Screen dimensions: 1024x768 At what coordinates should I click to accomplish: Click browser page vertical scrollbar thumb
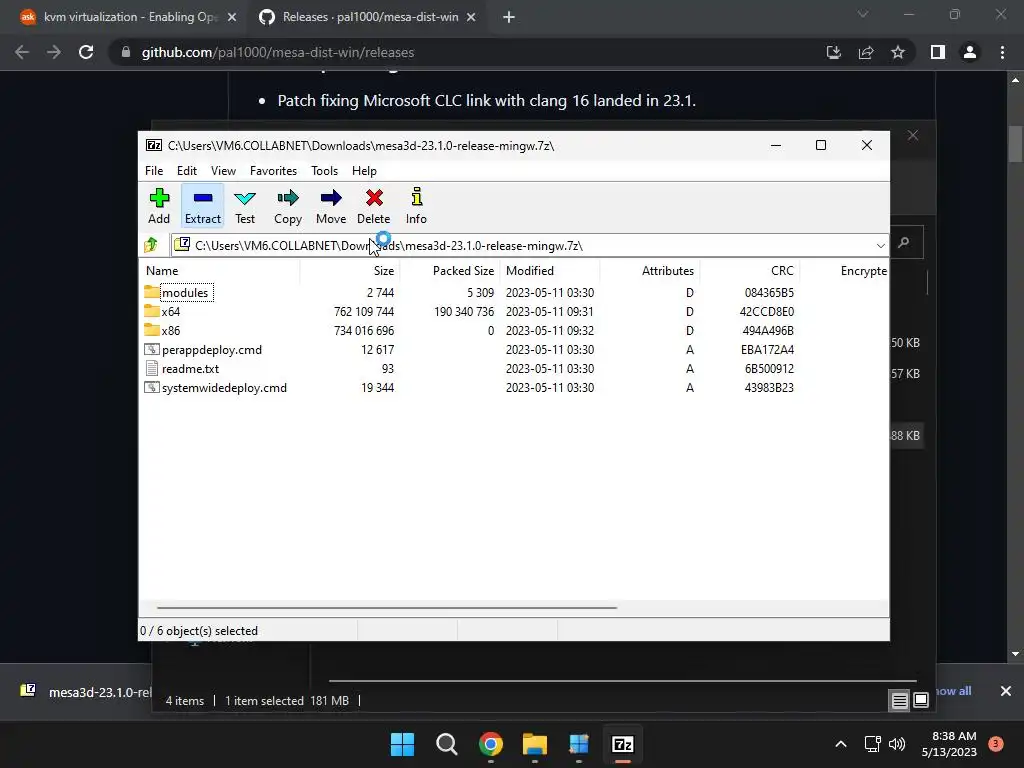coord(1015,144)
